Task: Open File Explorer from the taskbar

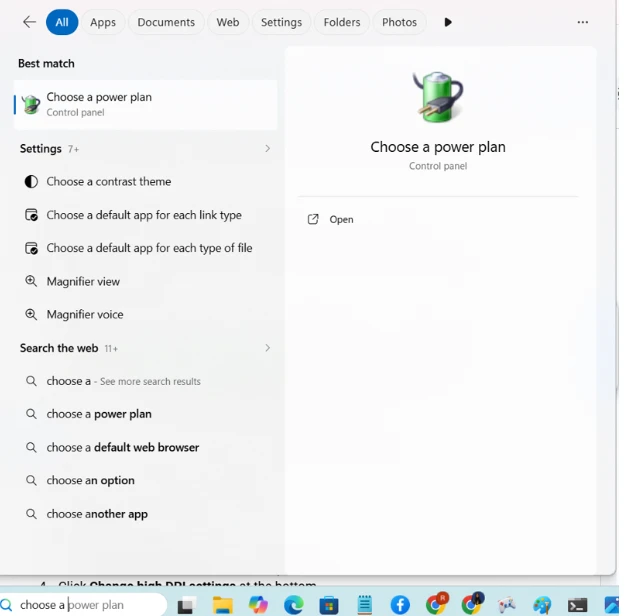Action: [222, 605]
